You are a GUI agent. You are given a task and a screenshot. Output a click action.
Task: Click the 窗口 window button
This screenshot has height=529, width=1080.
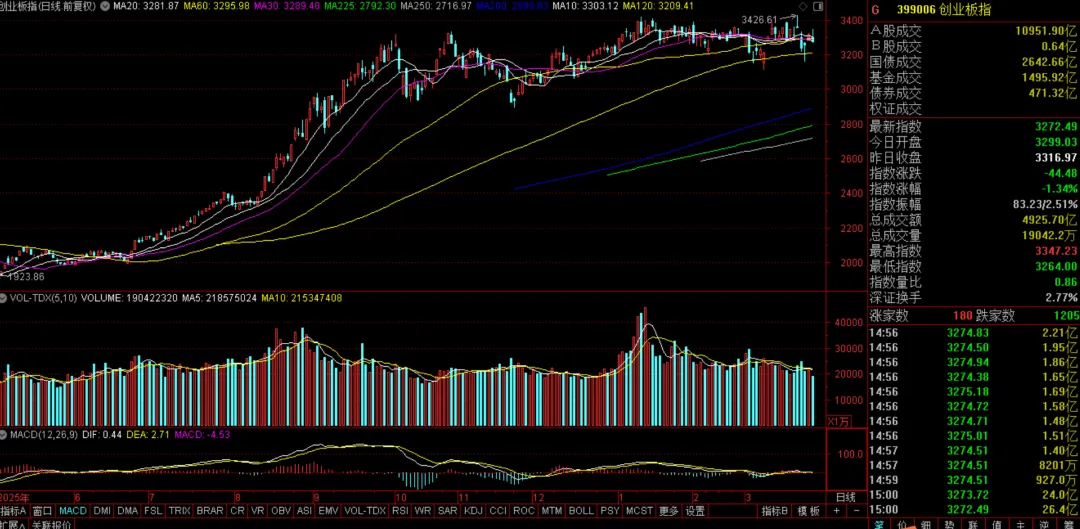point(43,510)
